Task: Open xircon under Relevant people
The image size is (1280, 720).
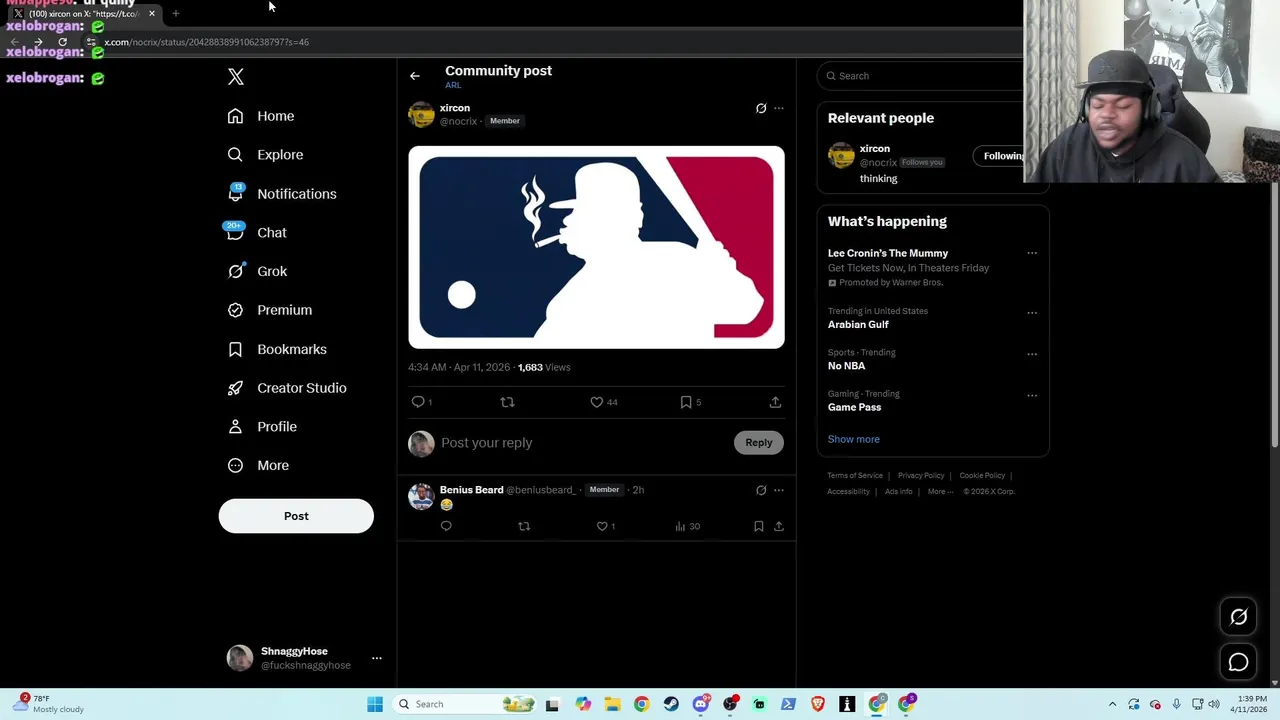Action: (874, 149)
